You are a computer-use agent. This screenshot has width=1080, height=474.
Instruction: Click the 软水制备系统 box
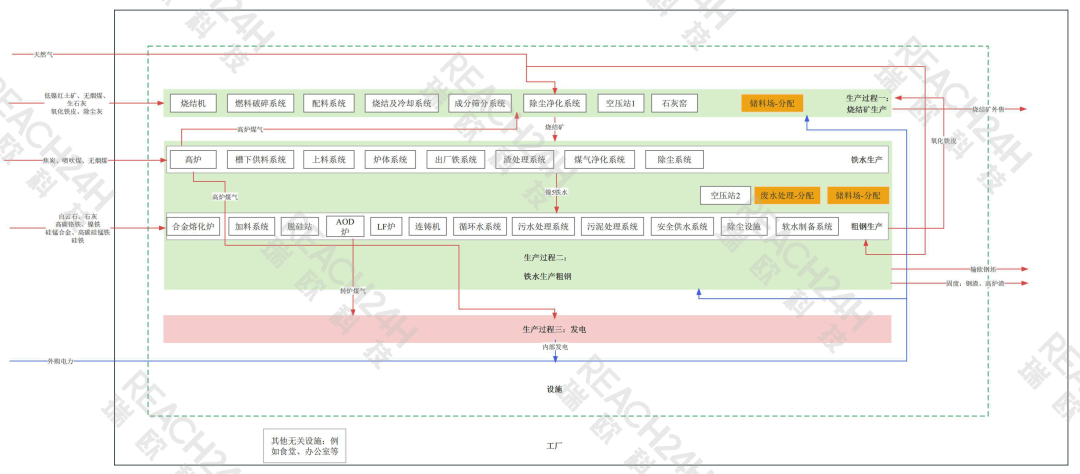(x=807, y=227)
